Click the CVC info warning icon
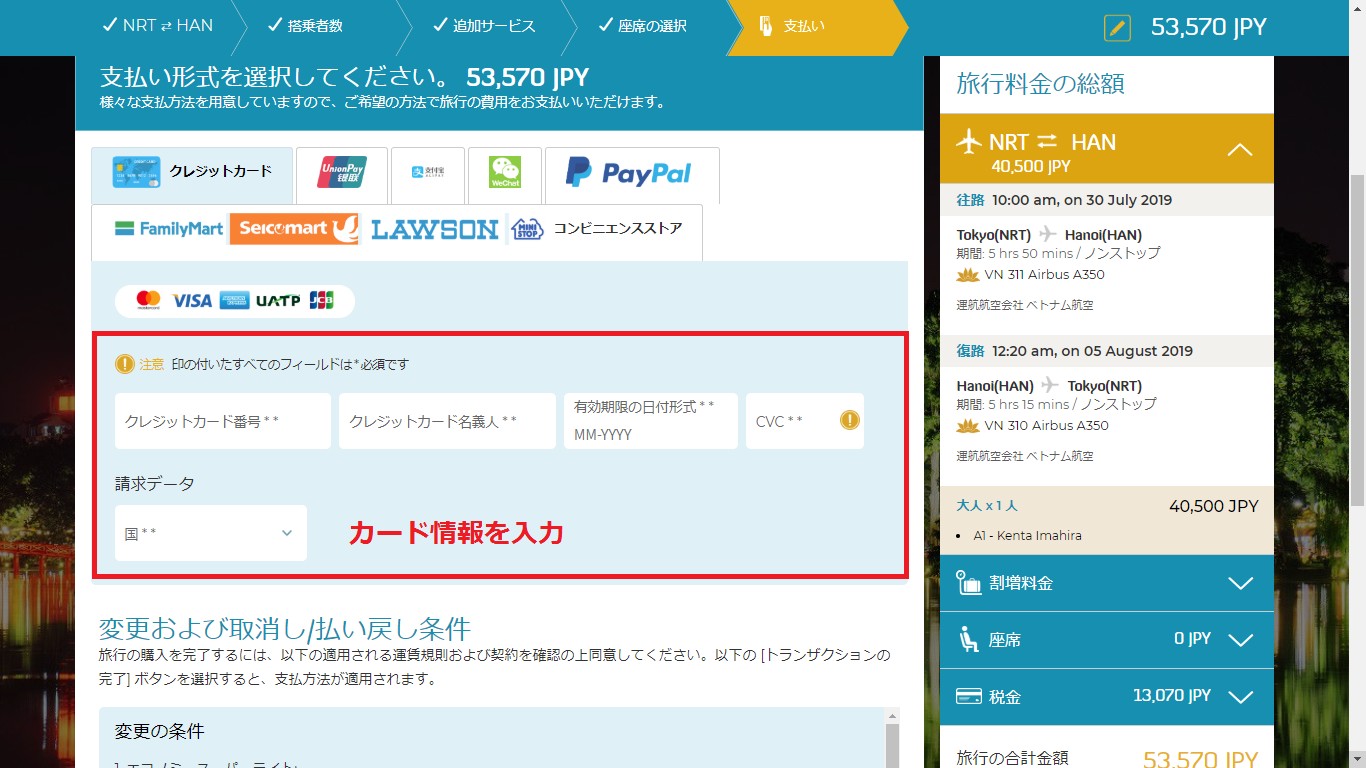 [849, 421]
